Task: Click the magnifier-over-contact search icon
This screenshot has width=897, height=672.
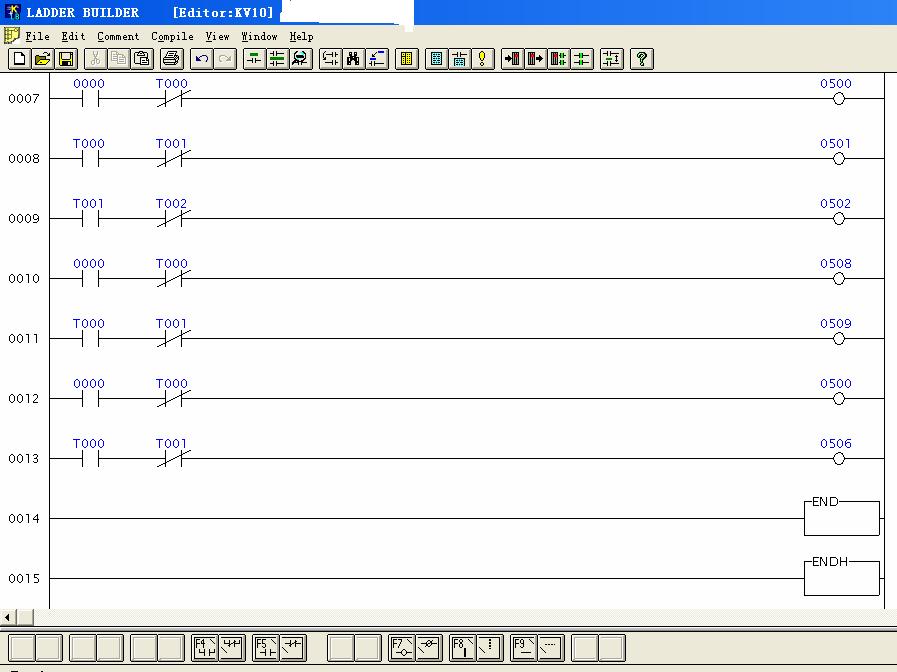Action: click(301, 59)
